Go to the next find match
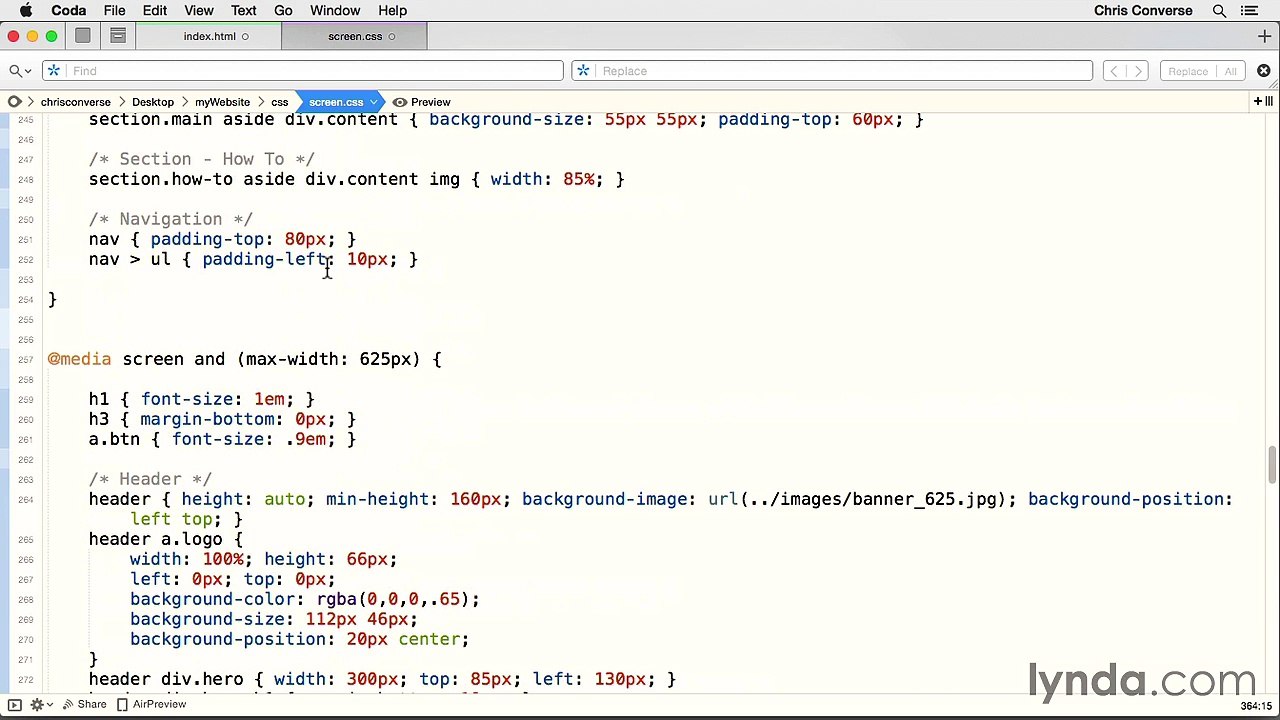Image resolution: width=1280 pixels, height=720 pixels. pos(1138,71)
